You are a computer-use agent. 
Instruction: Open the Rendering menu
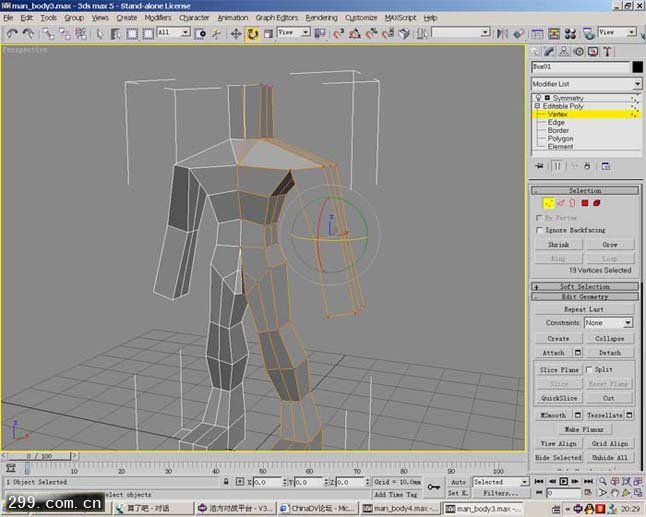coord(321,18)
